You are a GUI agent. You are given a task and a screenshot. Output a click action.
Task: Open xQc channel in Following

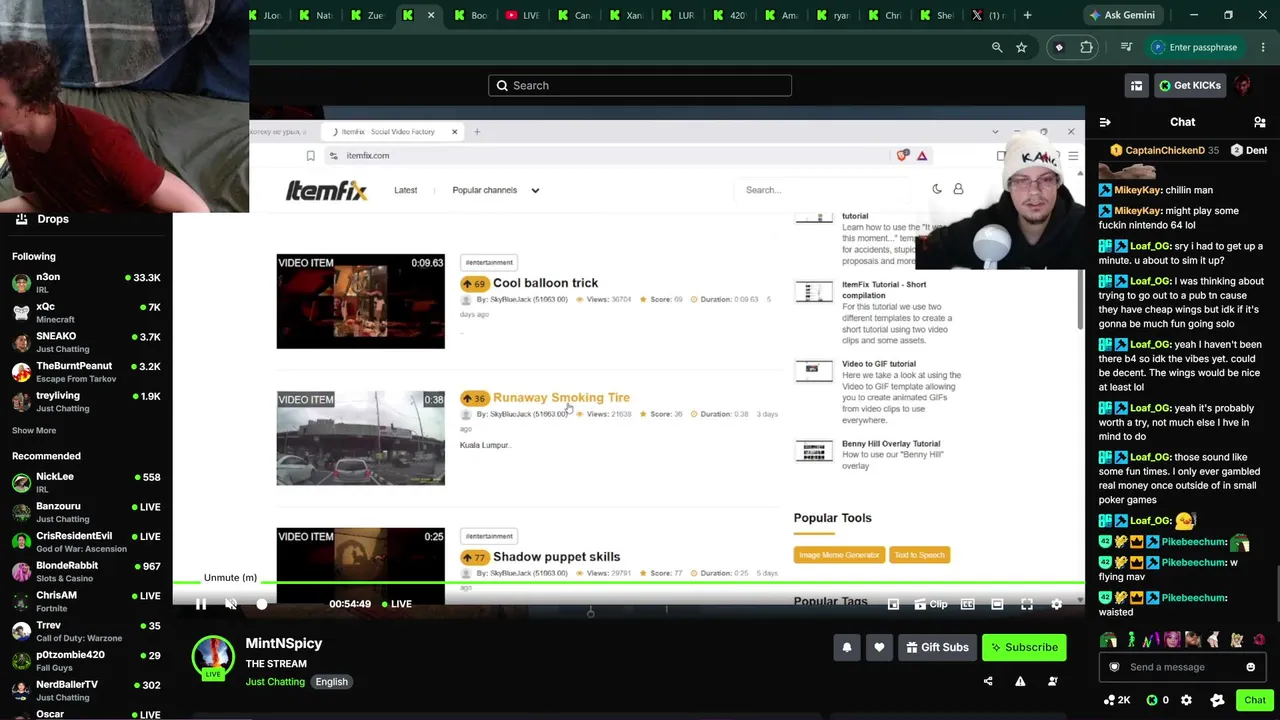pos(86,312)
